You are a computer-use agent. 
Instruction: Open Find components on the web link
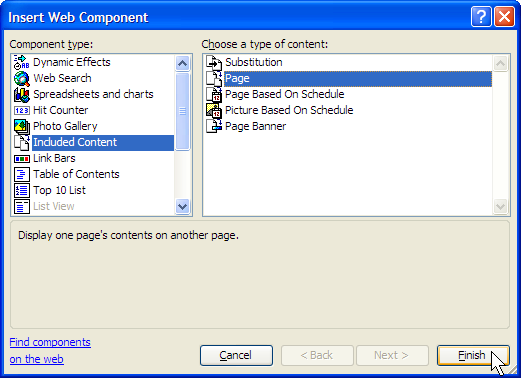coord(50,351)
